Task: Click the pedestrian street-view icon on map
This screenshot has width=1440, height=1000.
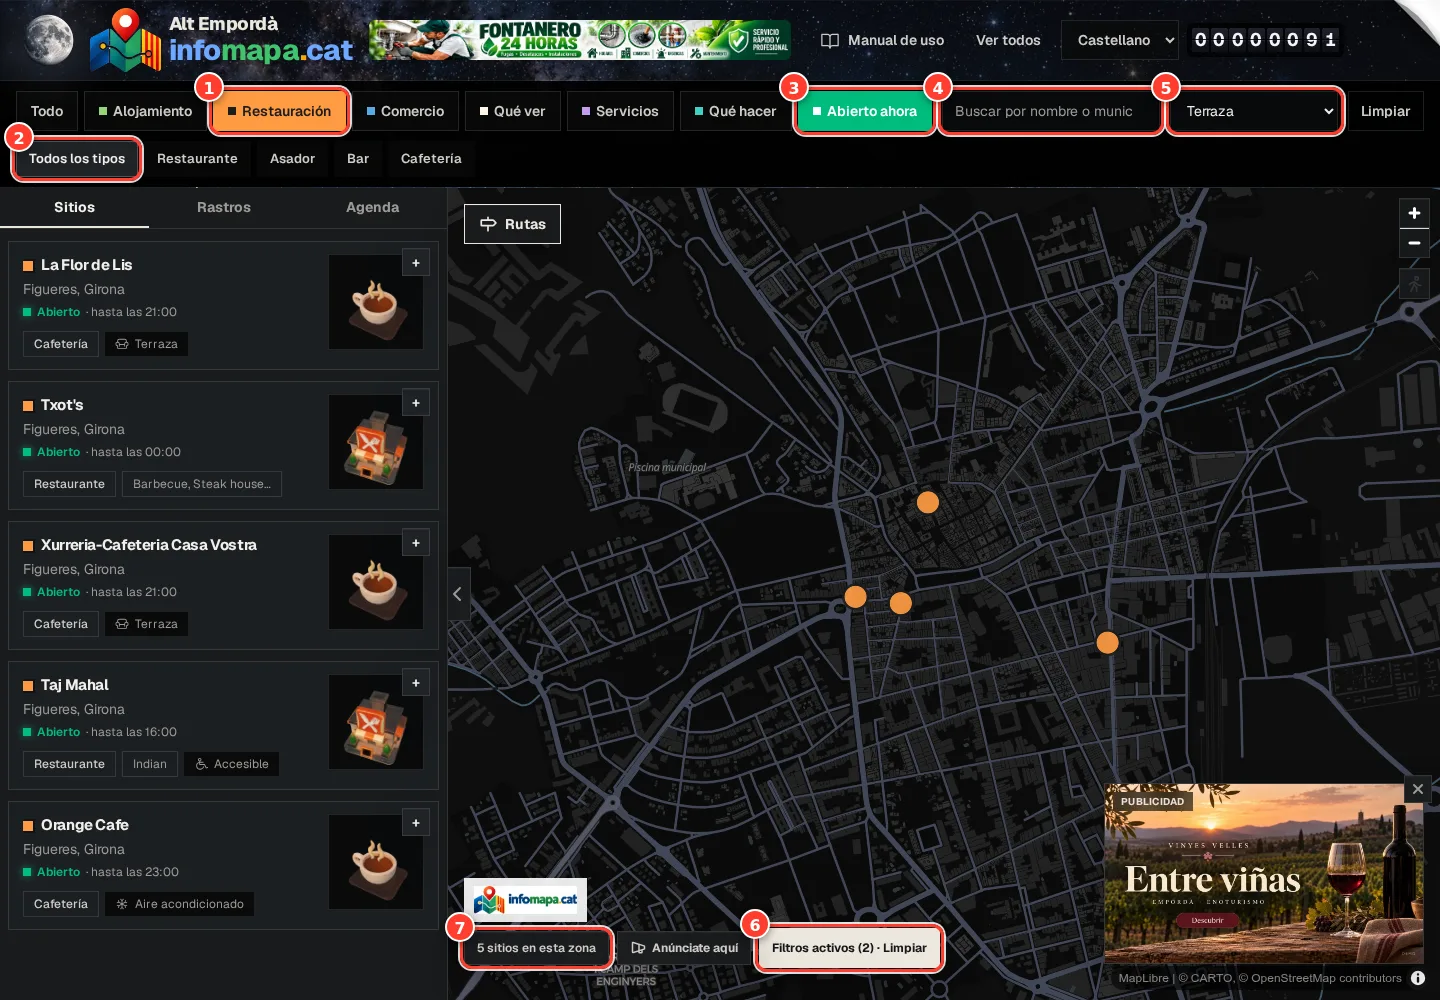Action: [x=1414, y=284]
